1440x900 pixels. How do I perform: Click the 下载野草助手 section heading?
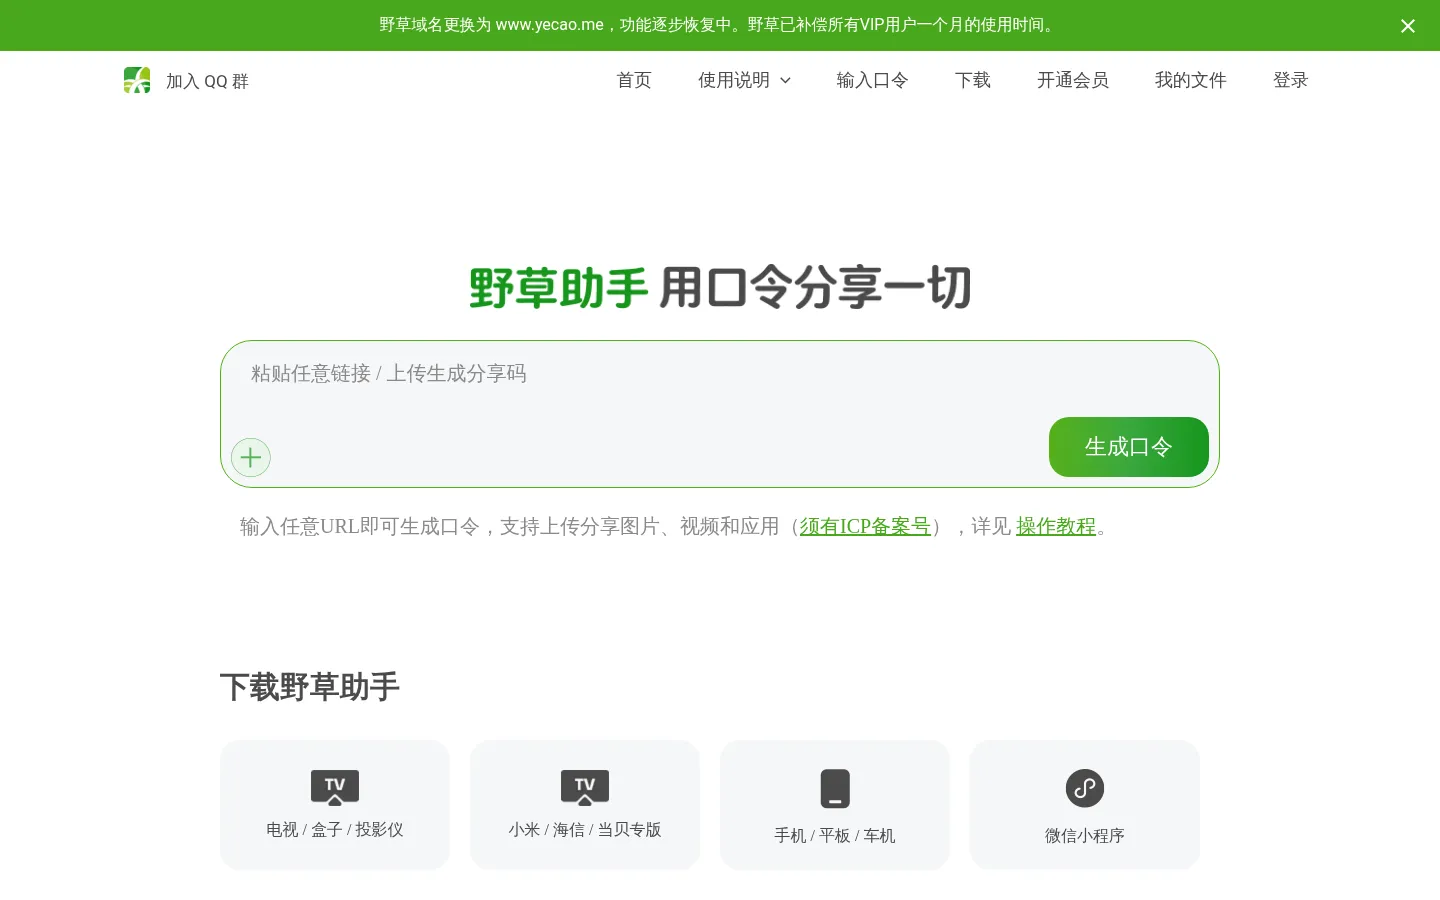click(x=310, y=687)
